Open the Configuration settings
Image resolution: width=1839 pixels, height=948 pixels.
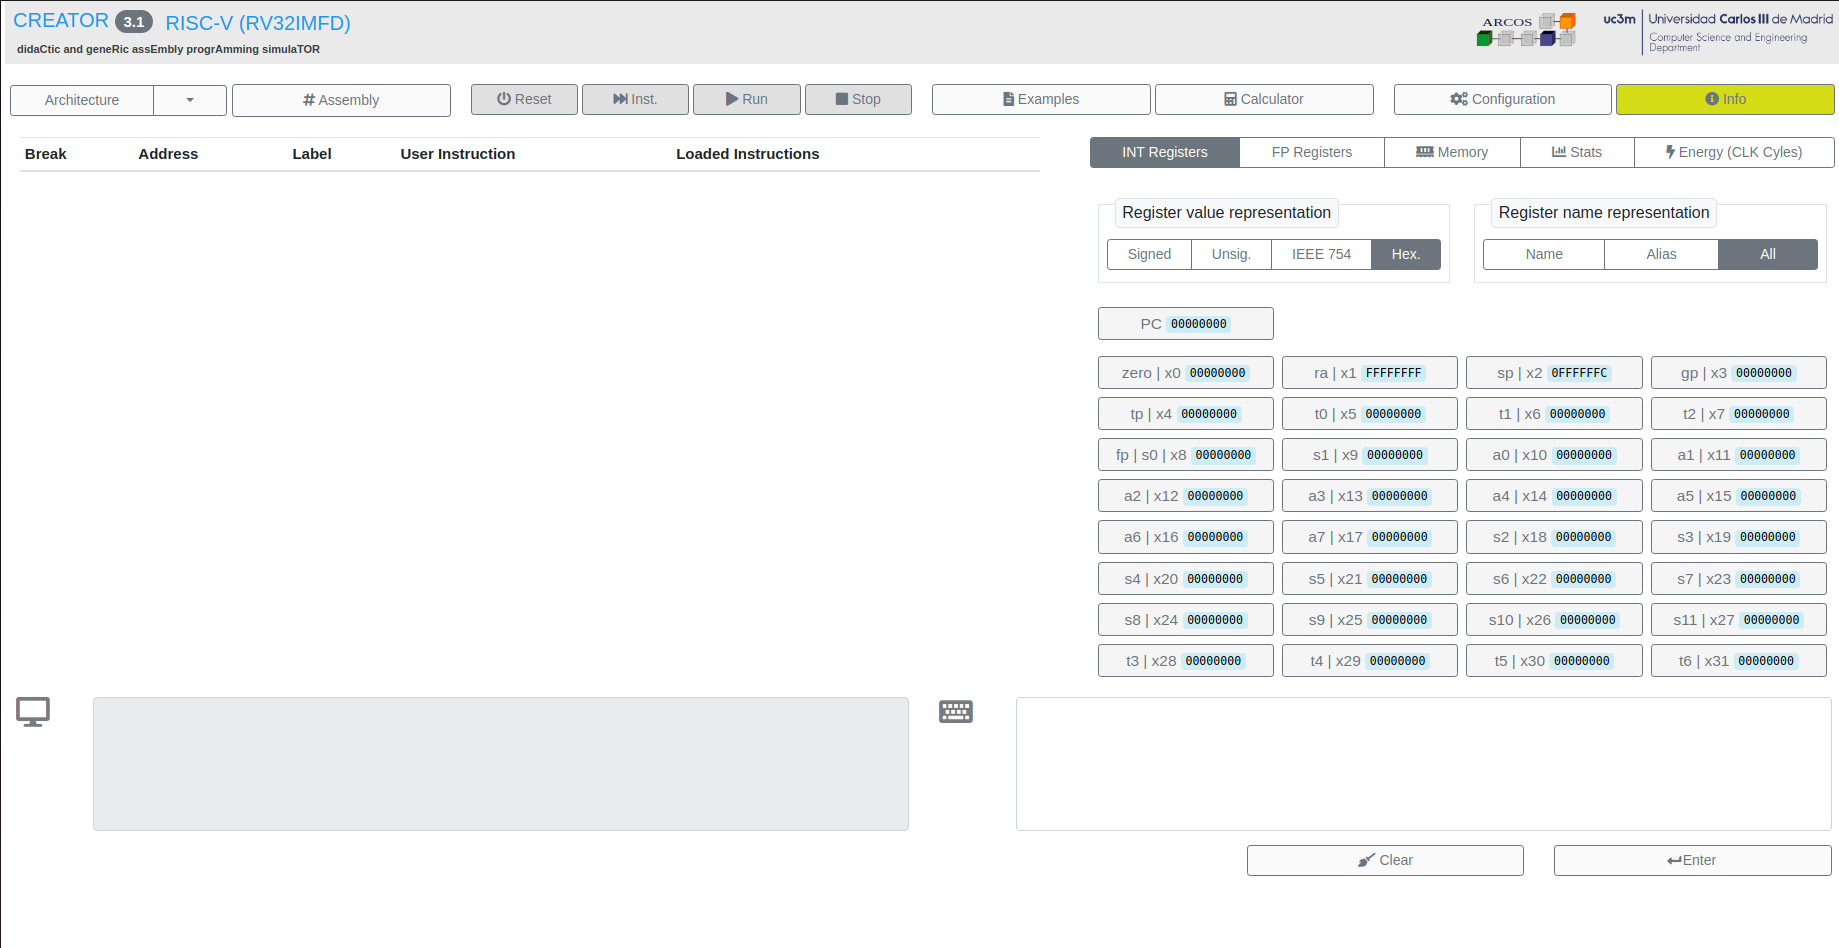pyautogui.click(x=1502, y=99)
